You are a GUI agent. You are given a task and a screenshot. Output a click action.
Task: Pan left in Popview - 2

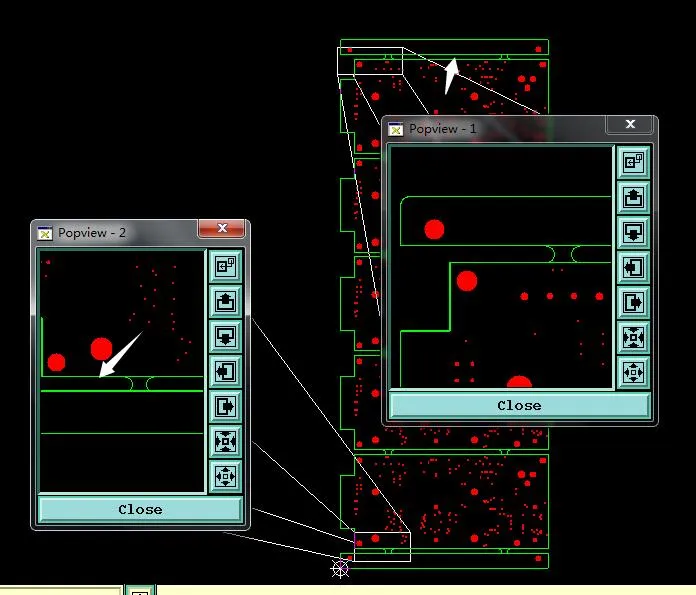point(225,372)
